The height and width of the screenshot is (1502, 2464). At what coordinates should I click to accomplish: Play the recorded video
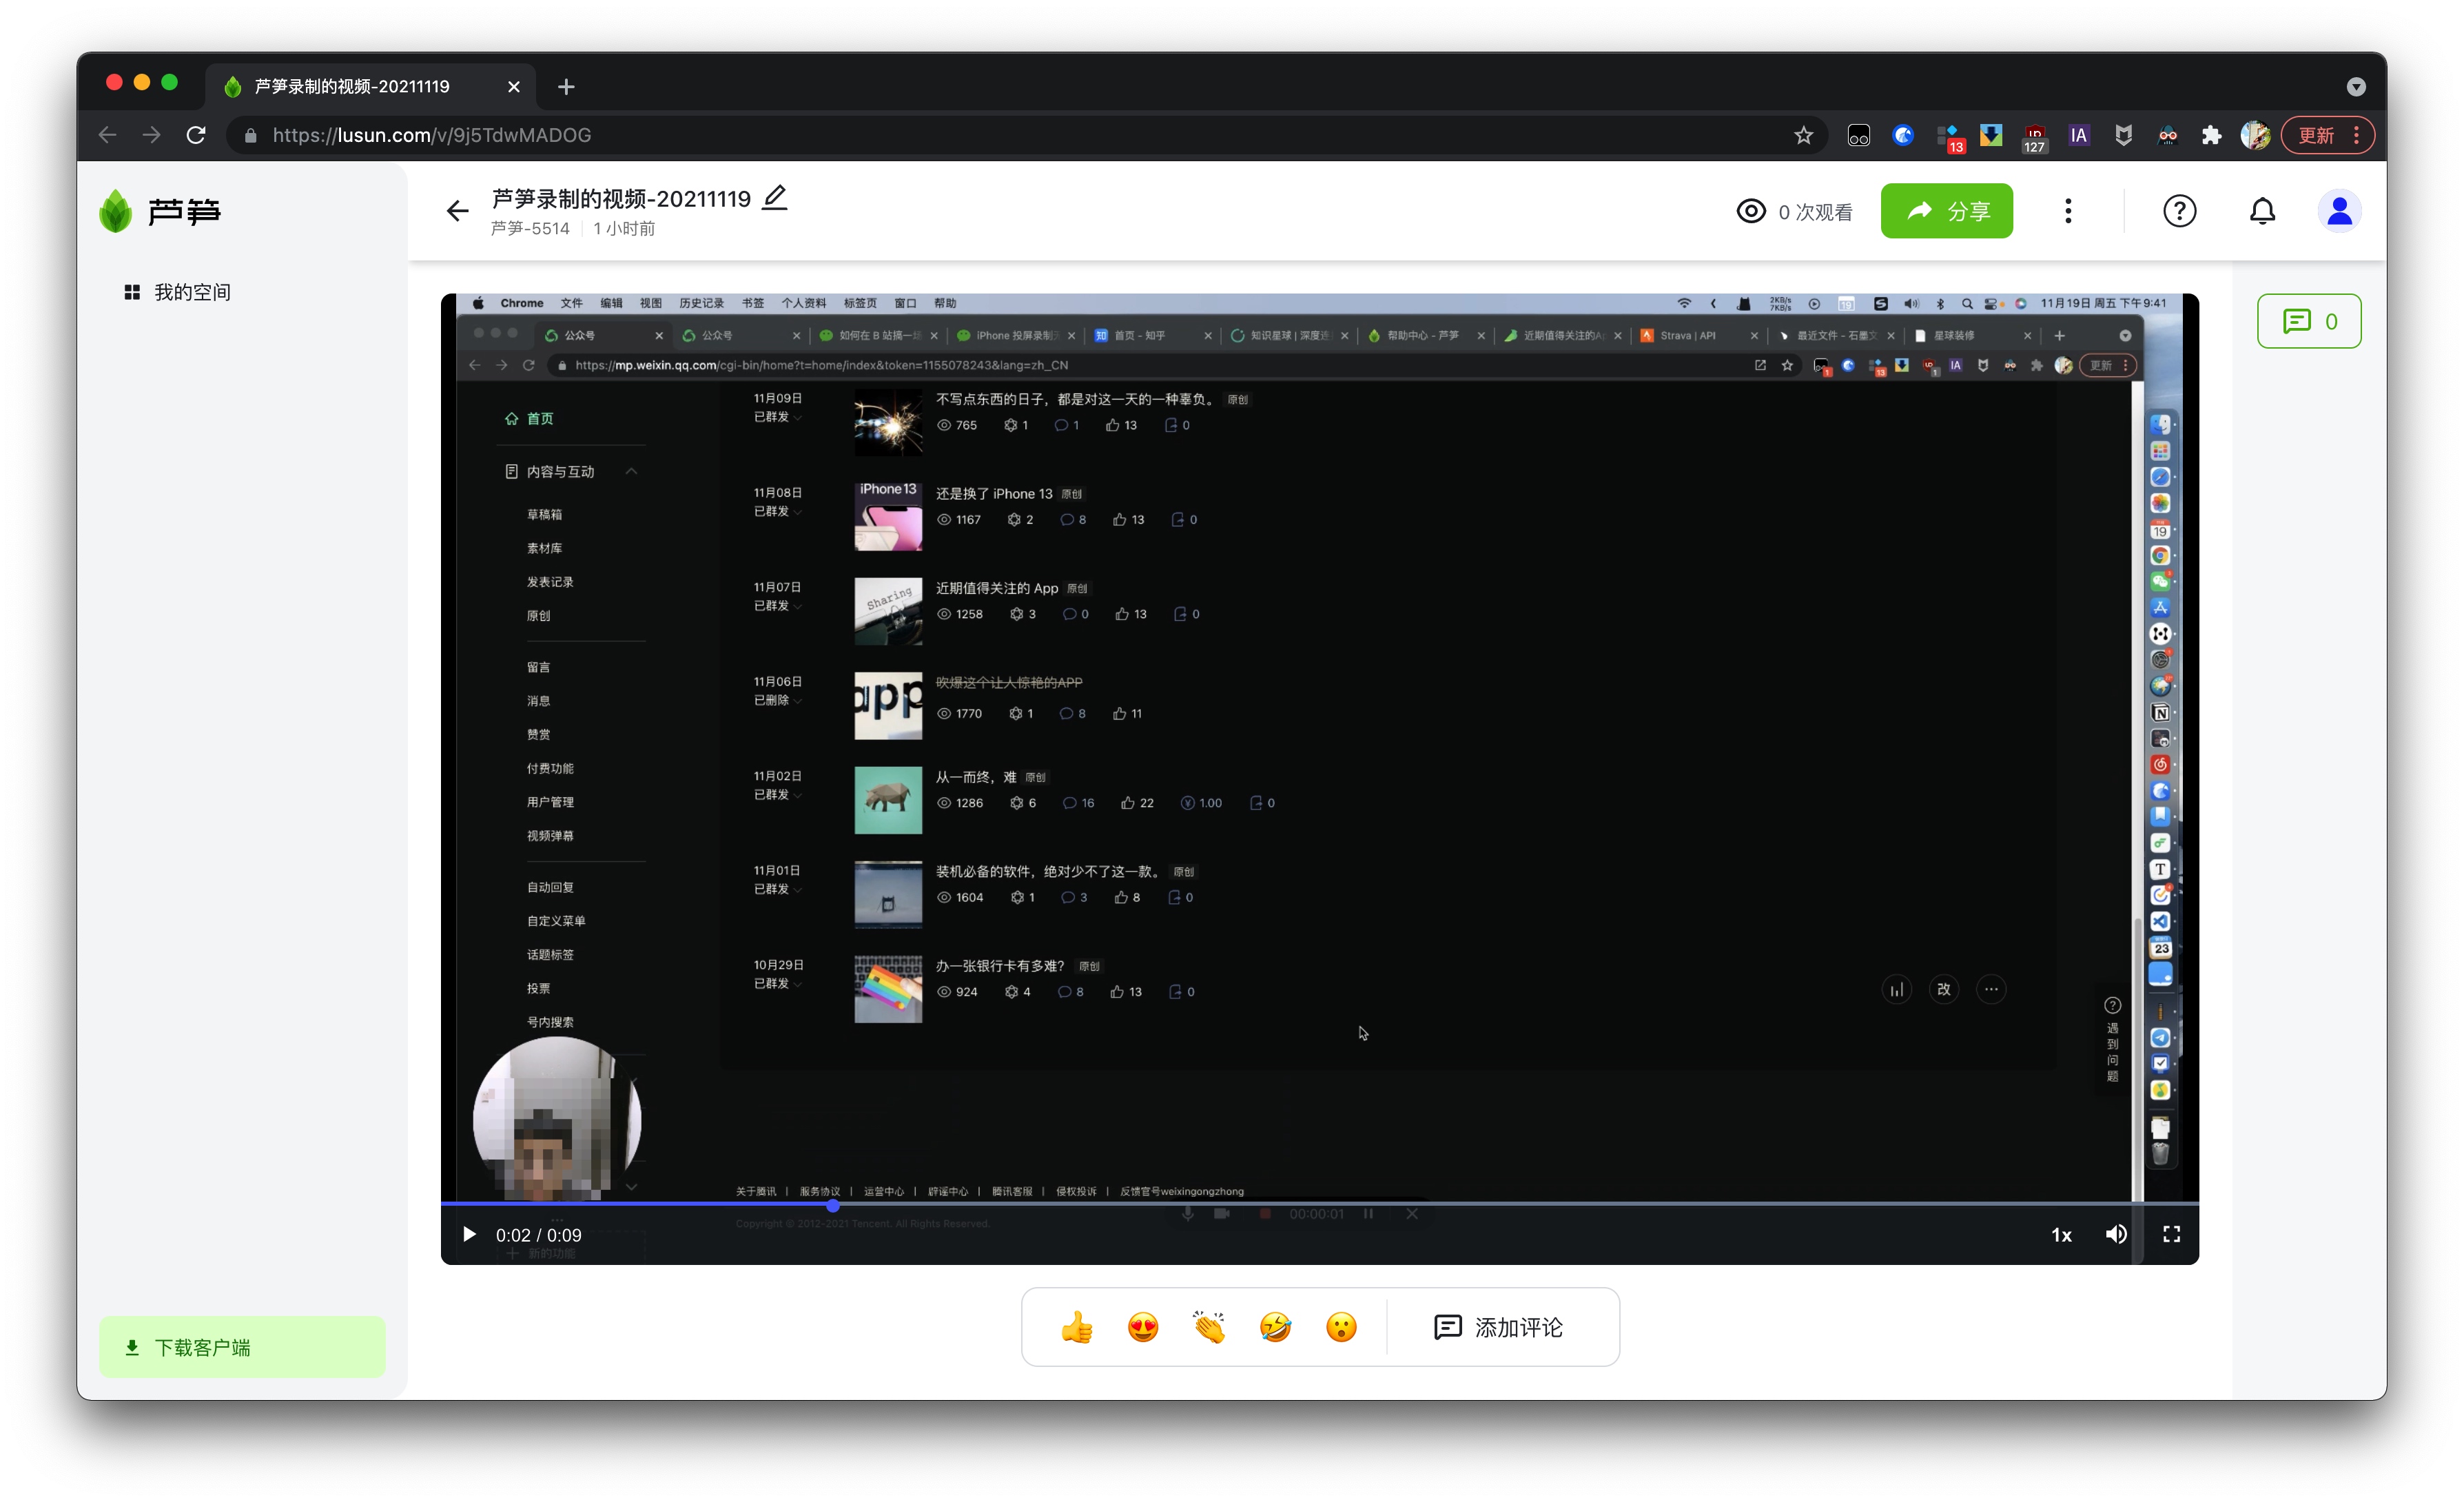[469, 1234]
